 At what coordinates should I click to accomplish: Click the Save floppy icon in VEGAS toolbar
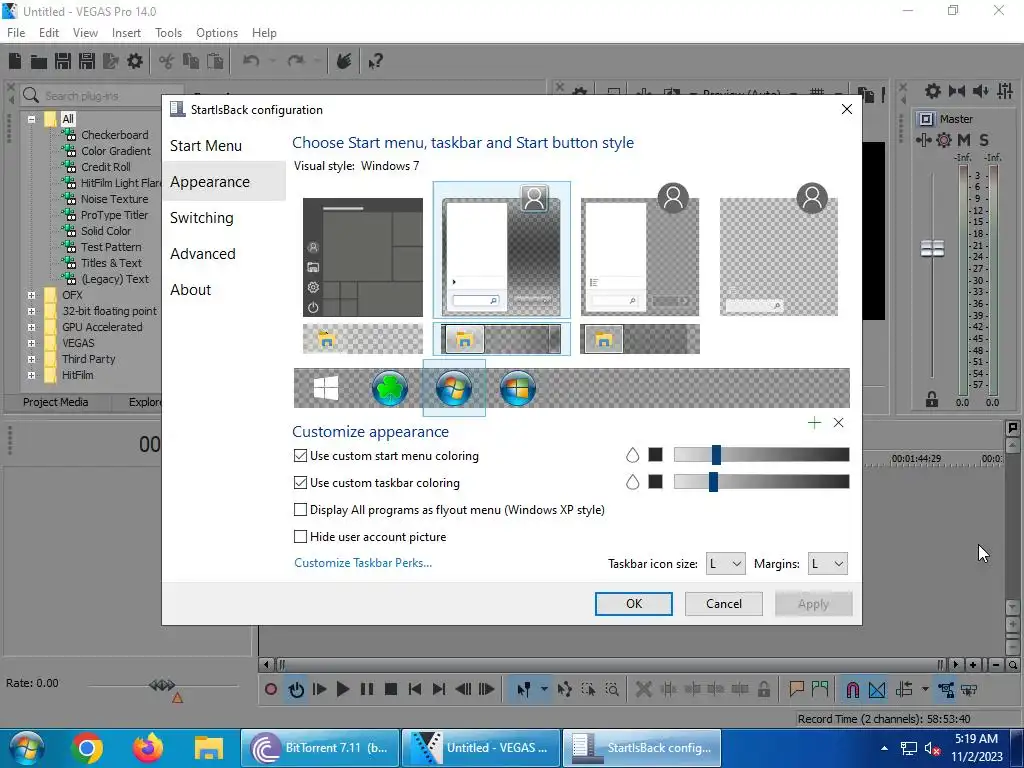click(63, 61)
